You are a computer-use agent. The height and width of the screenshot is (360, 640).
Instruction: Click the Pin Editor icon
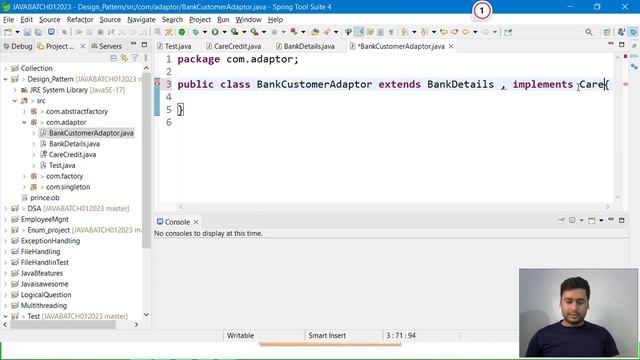click(x=508, y=32)
